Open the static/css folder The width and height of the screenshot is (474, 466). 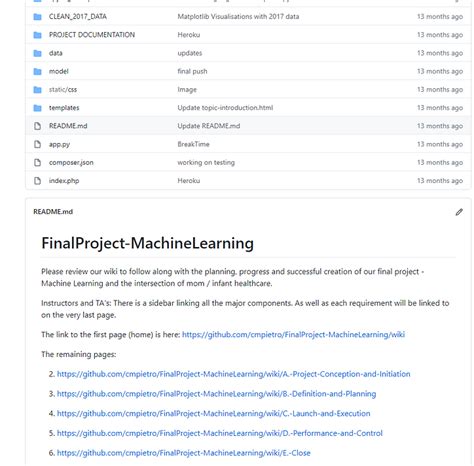coord(63,90)
